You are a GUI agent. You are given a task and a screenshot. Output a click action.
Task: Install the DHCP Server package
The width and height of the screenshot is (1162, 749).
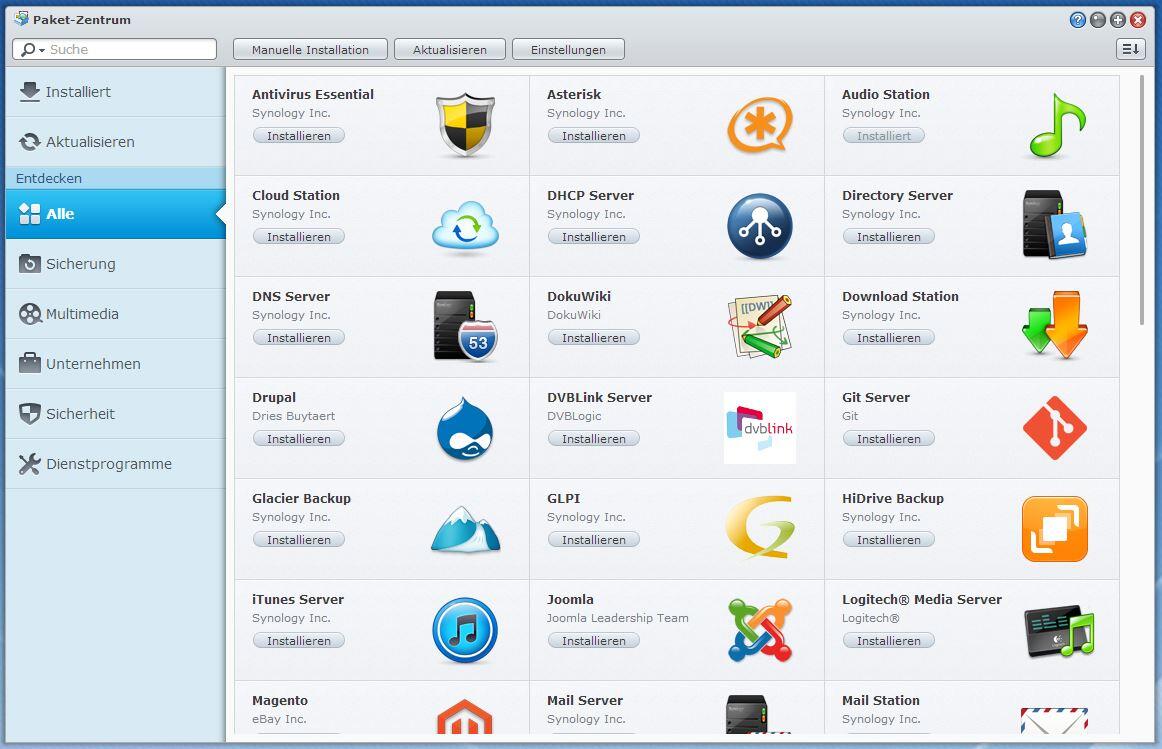[594, 236]
